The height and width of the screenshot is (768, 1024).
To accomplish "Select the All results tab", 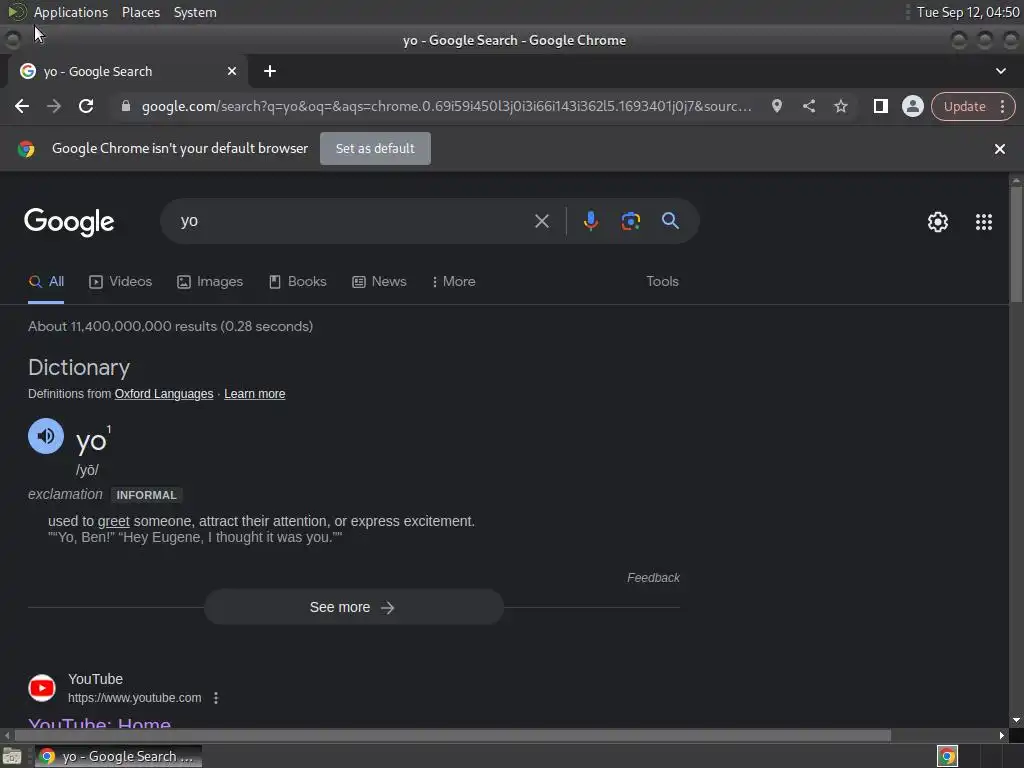I will [x=46, y=281].
